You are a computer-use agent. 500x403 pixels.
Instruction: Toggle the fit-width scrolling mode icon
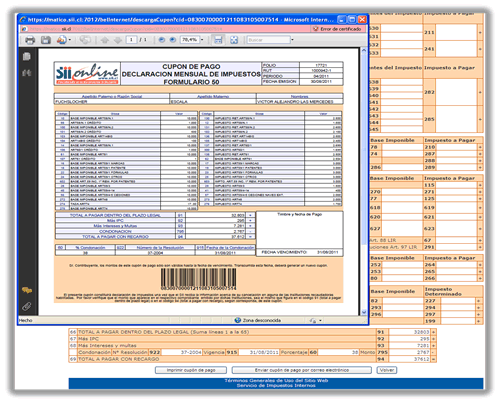pyautogui.click(x=218, y=40)
